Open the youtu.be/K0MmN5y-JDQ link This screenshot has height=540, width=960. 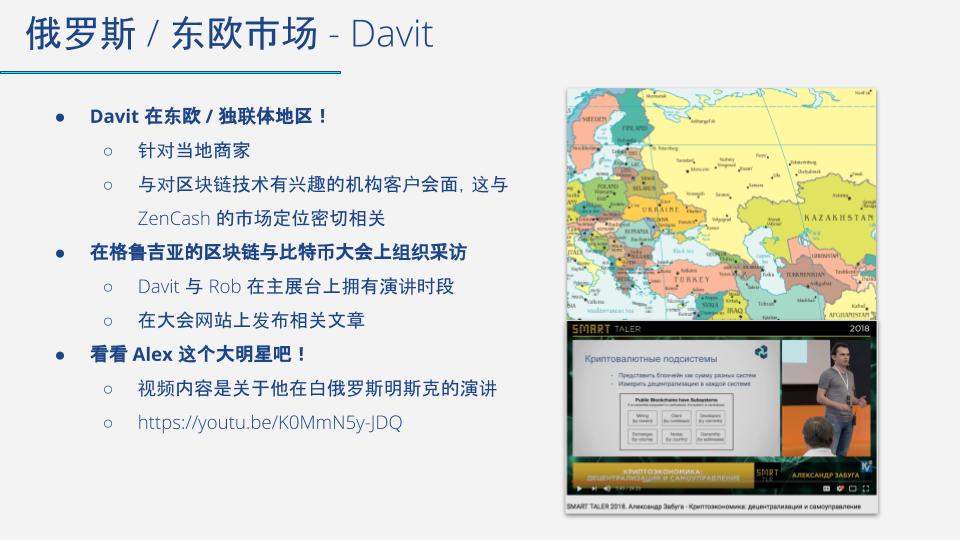[269, 422]
